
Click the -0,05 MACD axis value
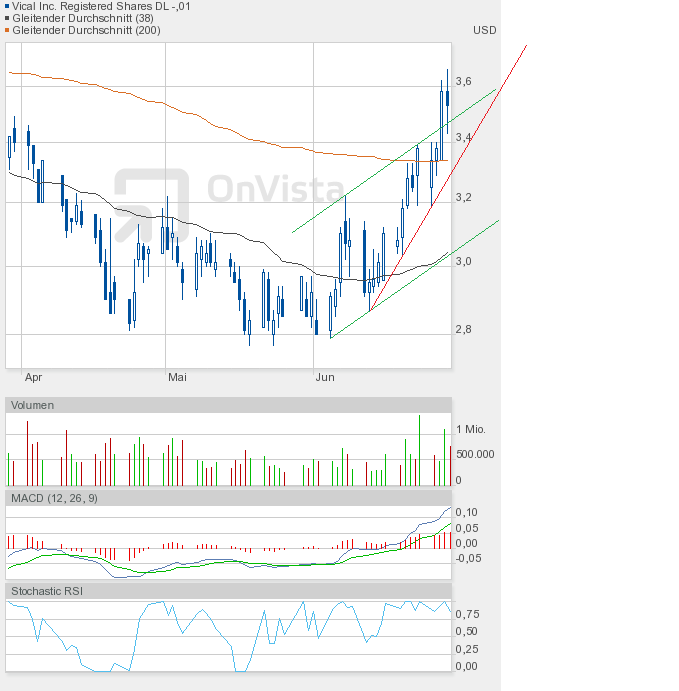468,558
